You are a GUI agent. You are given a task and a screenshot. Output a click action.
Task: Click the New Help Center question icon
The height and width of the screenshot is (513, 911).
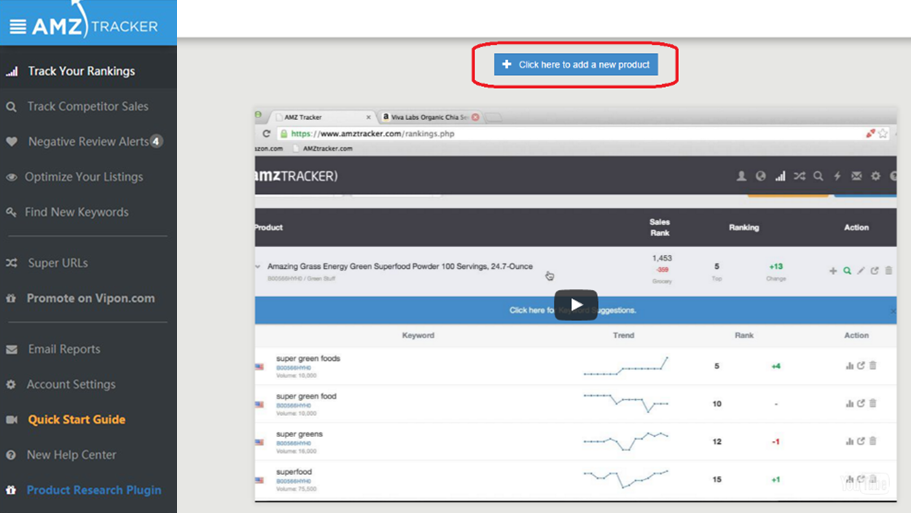pyautogui.click(x=11, y=455)
